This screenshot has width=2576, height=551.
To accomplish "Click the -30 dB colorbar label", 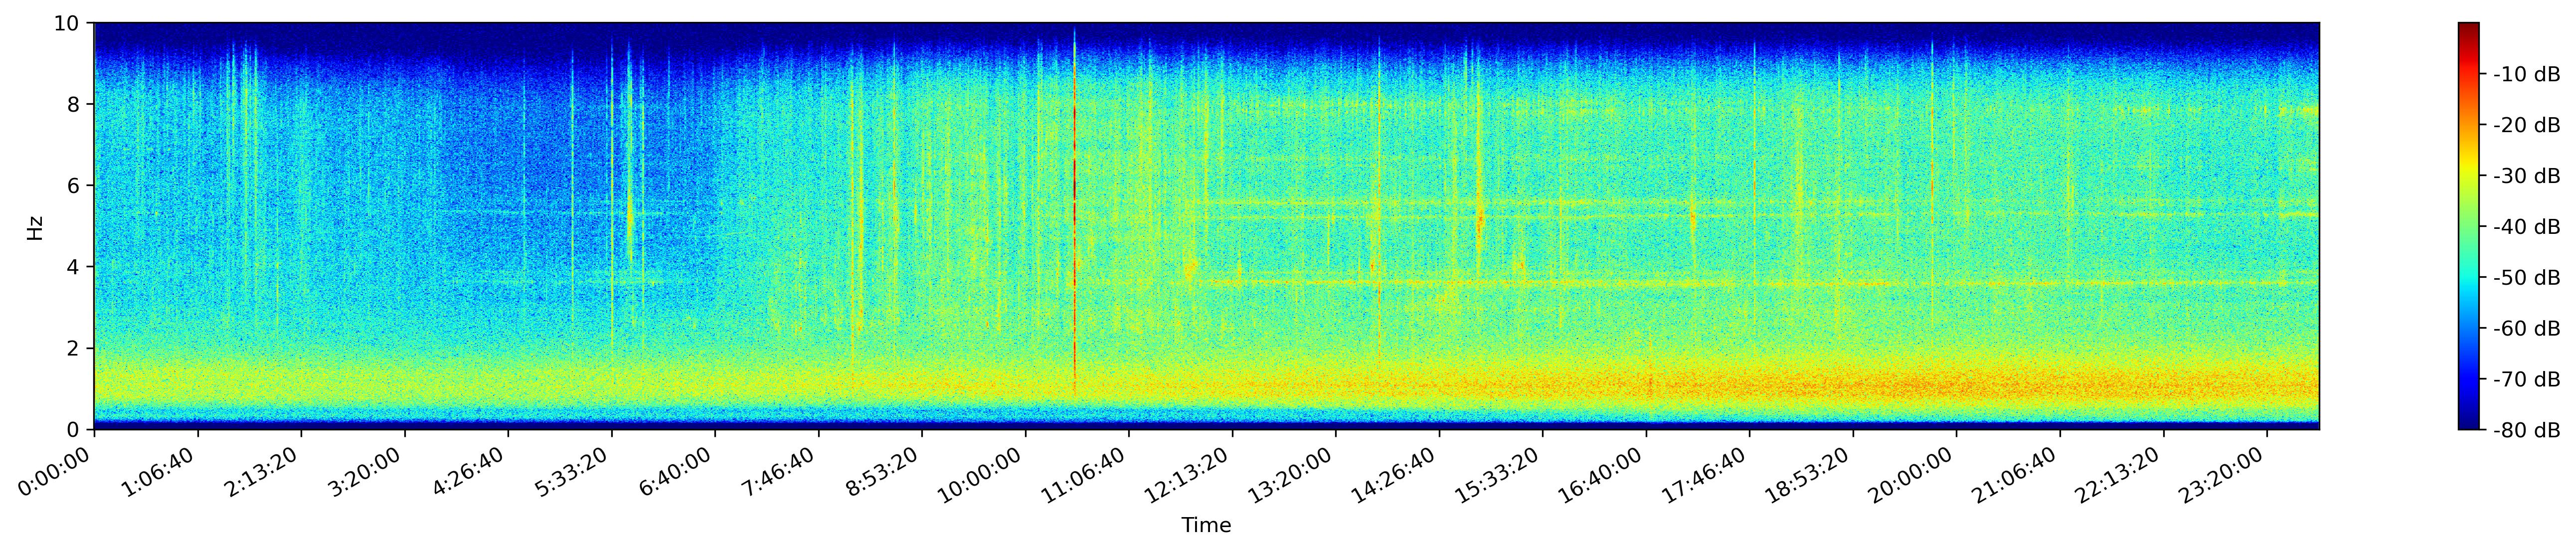I will [2526, 176].
